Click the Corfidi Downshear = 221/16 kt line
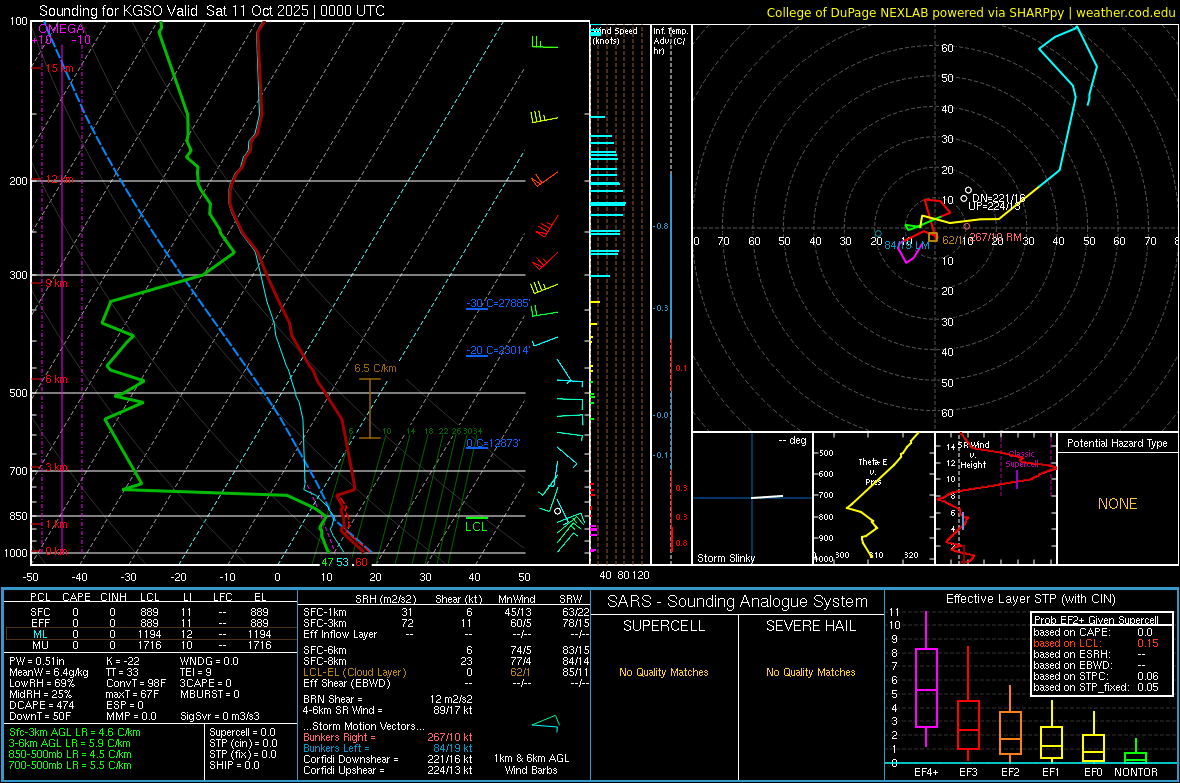The width and height of the screenshot is (1180, 783). 388,759
